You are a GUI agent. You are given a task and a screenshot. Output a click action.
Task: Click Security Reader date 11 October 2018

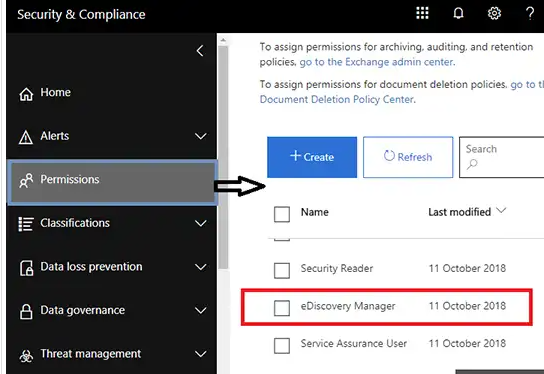pyautogui.click(x=467, y=268)
